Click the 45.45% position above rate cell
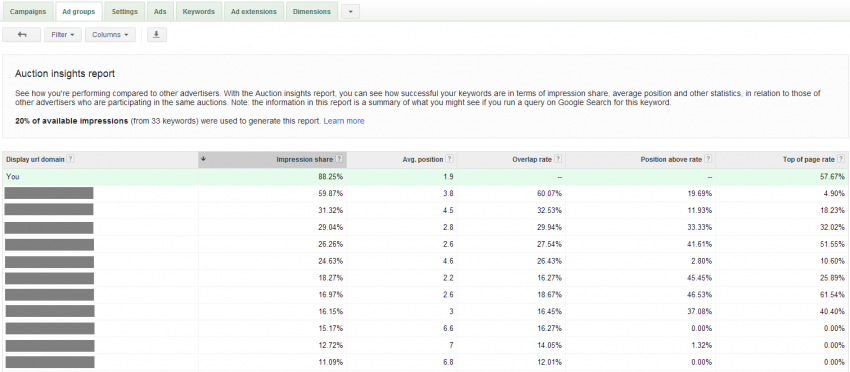This screenshot has height=372, width=850. 699,278
